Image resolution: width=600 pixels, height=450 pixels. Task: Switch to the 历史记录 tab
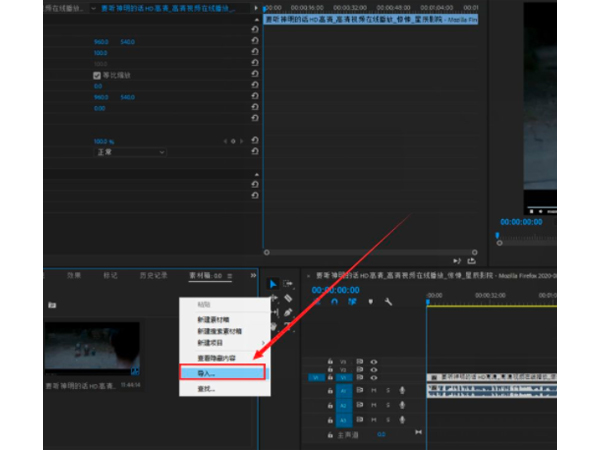152,275
